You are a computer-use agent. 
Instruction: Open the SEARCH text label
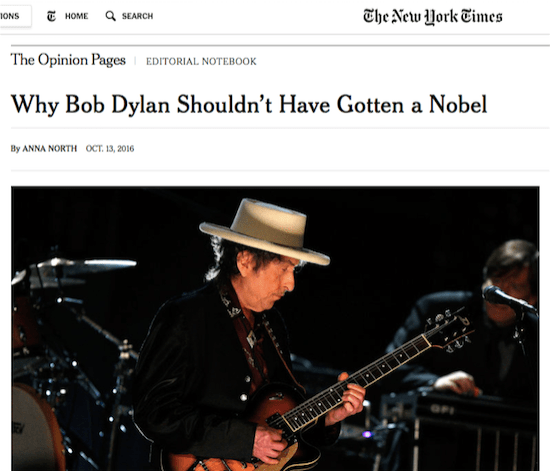[138, 16]
